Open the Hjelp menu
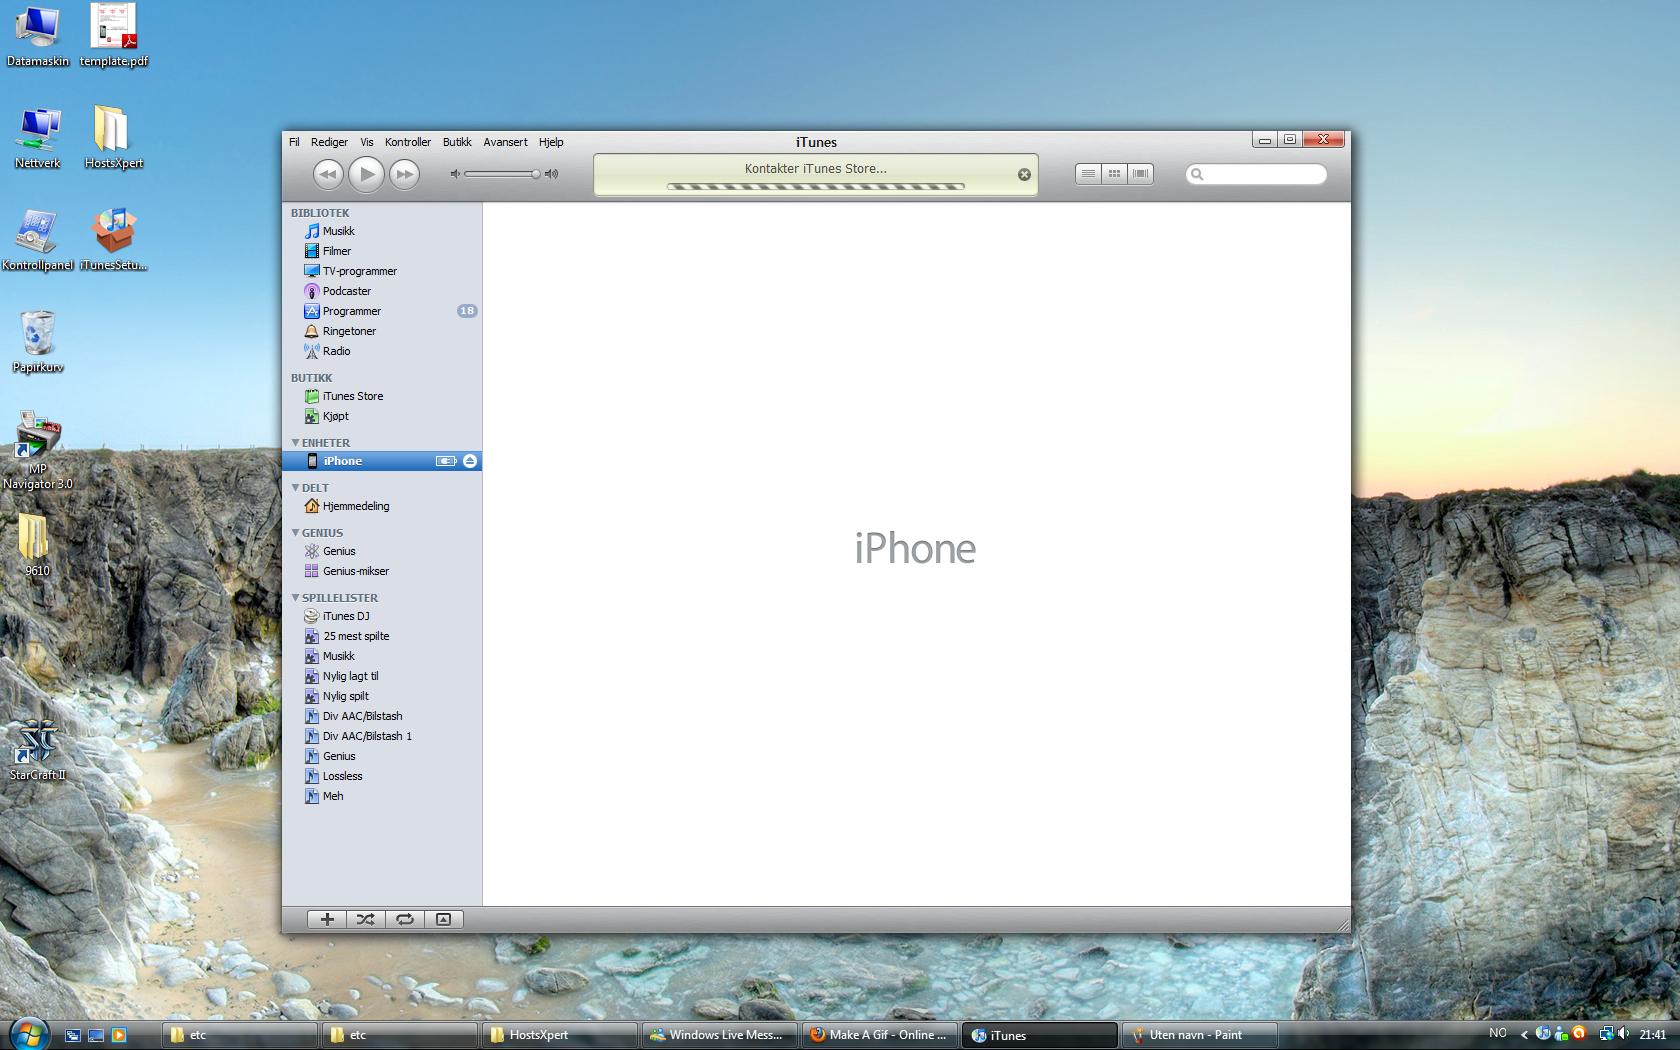 [551, 142]
